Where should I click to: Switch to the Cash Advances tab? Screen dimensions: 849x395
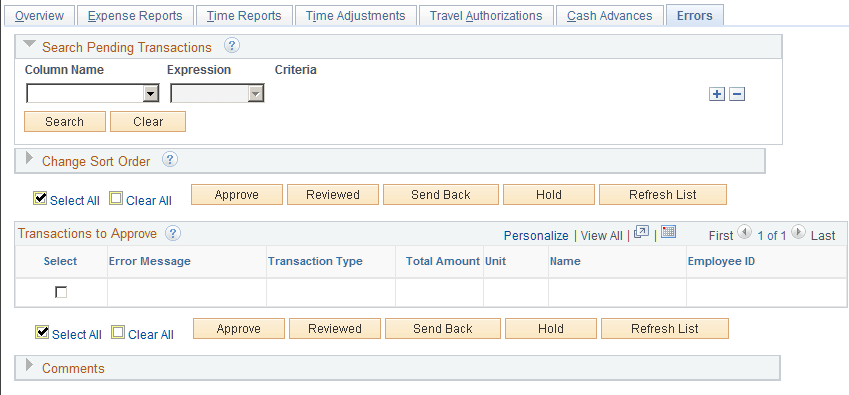pyautogui.click(x=610, y=16)
